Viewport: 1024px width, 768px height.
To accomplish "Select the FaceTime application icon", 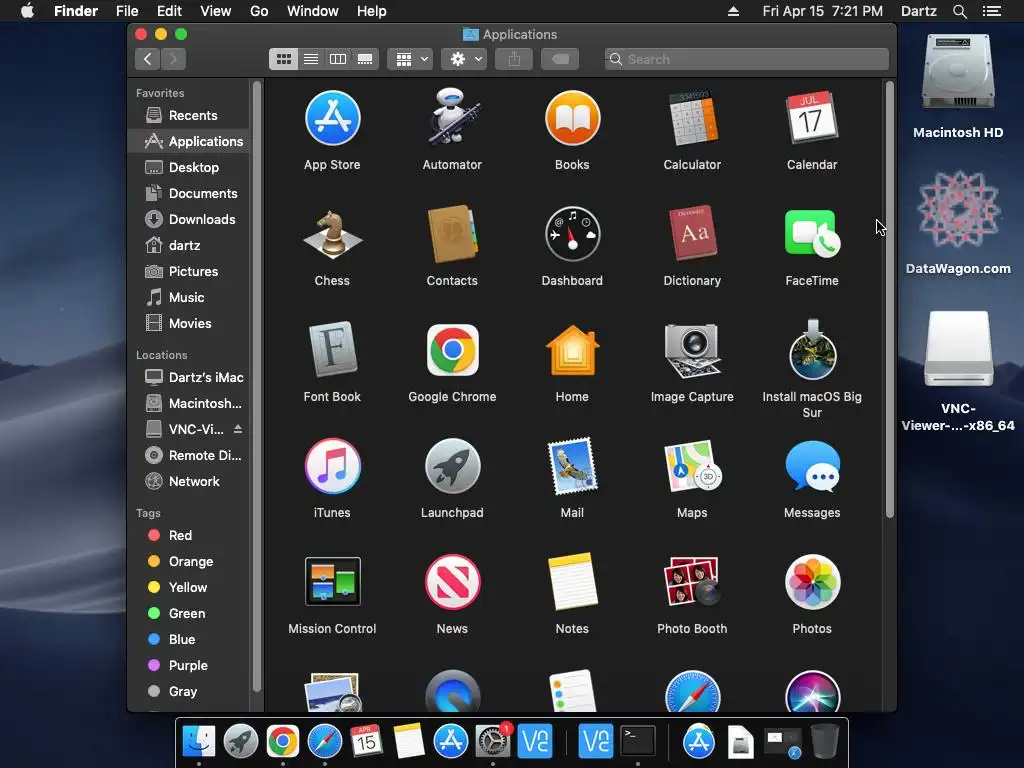I will [812, 234].
